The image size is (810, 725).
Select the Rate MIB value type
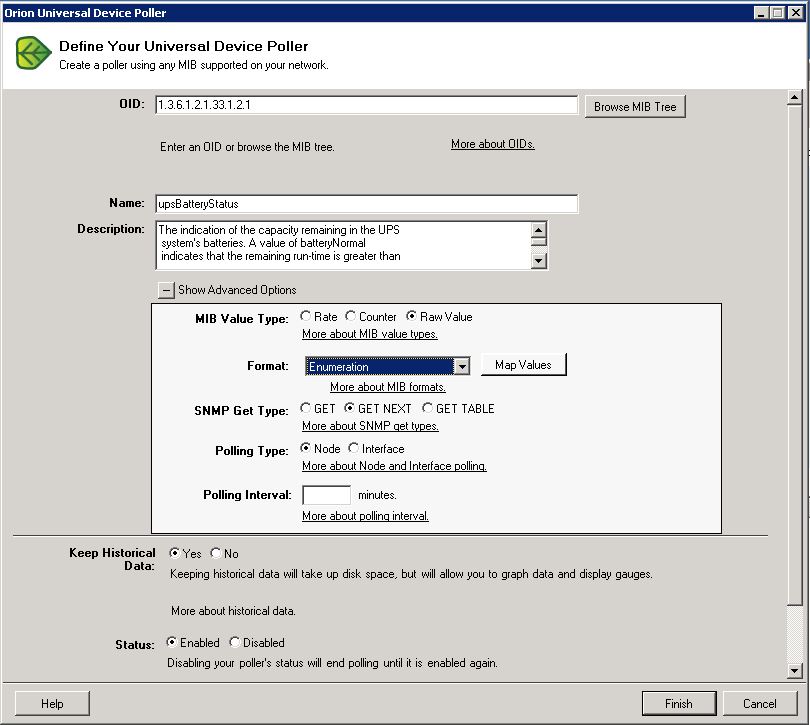pos(305,316)
